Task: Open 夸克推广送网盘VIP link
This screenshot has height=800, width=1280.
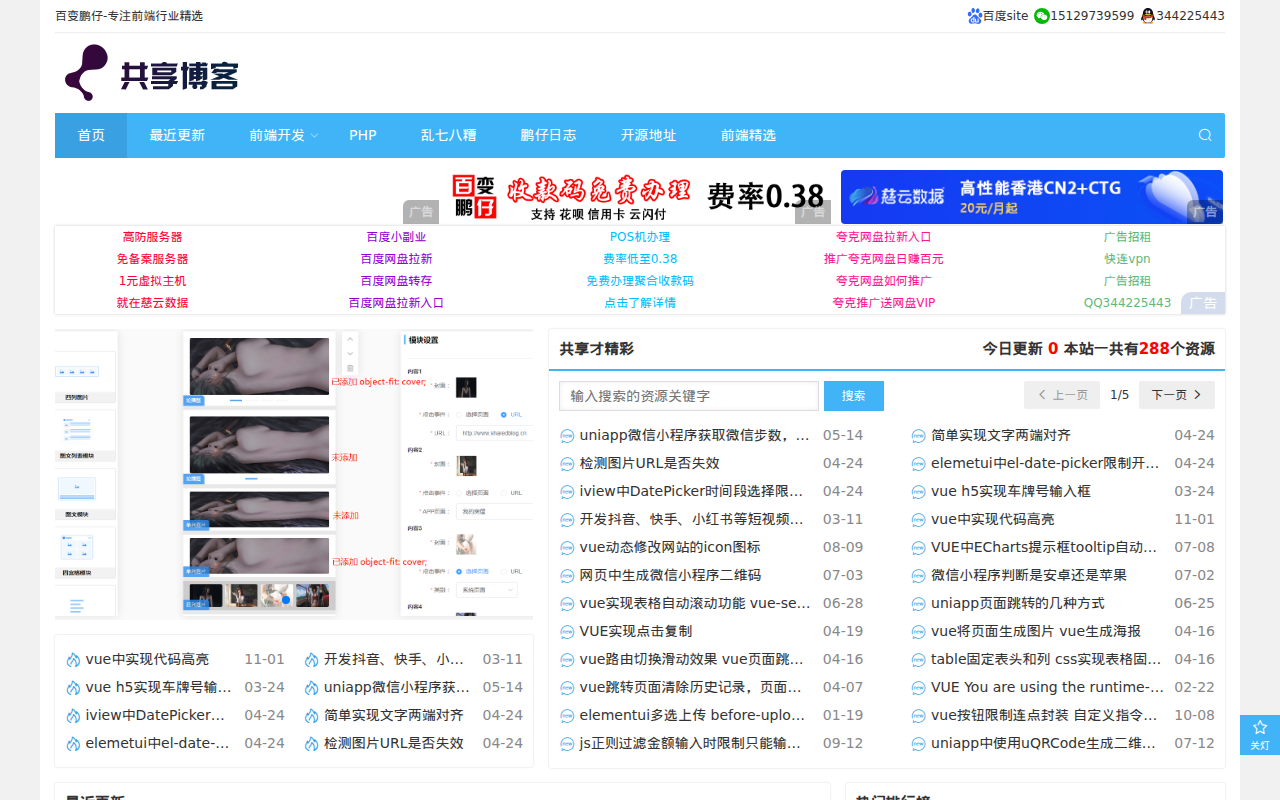Action: [x=884, y=303]
